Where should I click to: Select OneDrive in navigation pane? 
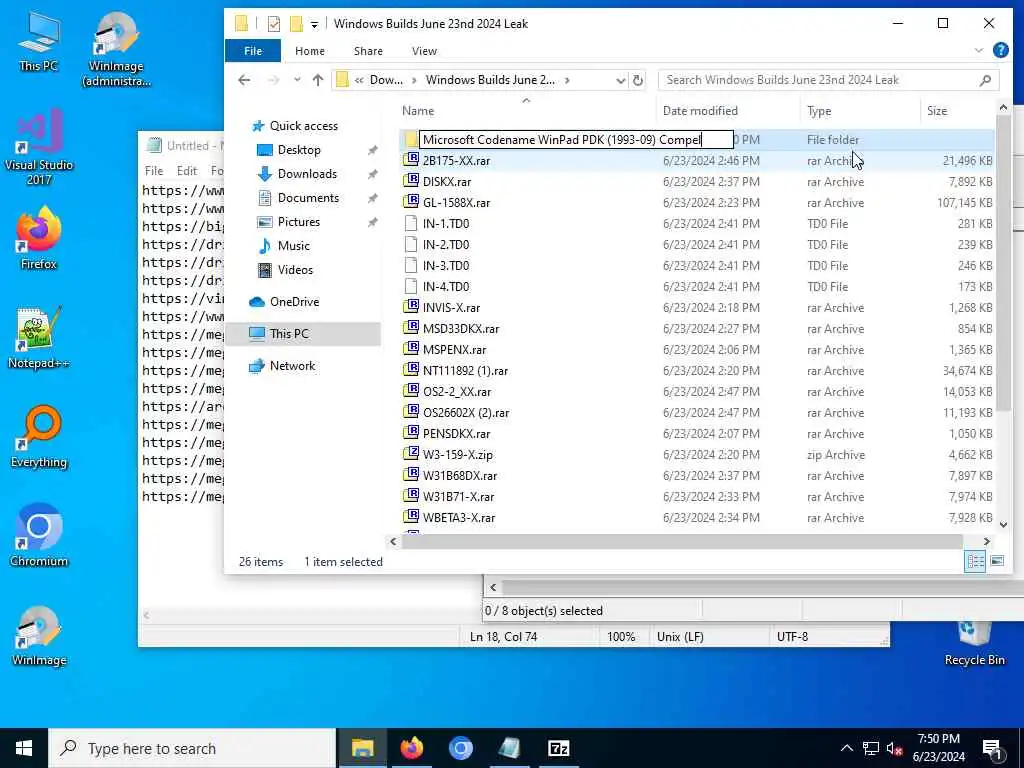(x=294, y=302)
